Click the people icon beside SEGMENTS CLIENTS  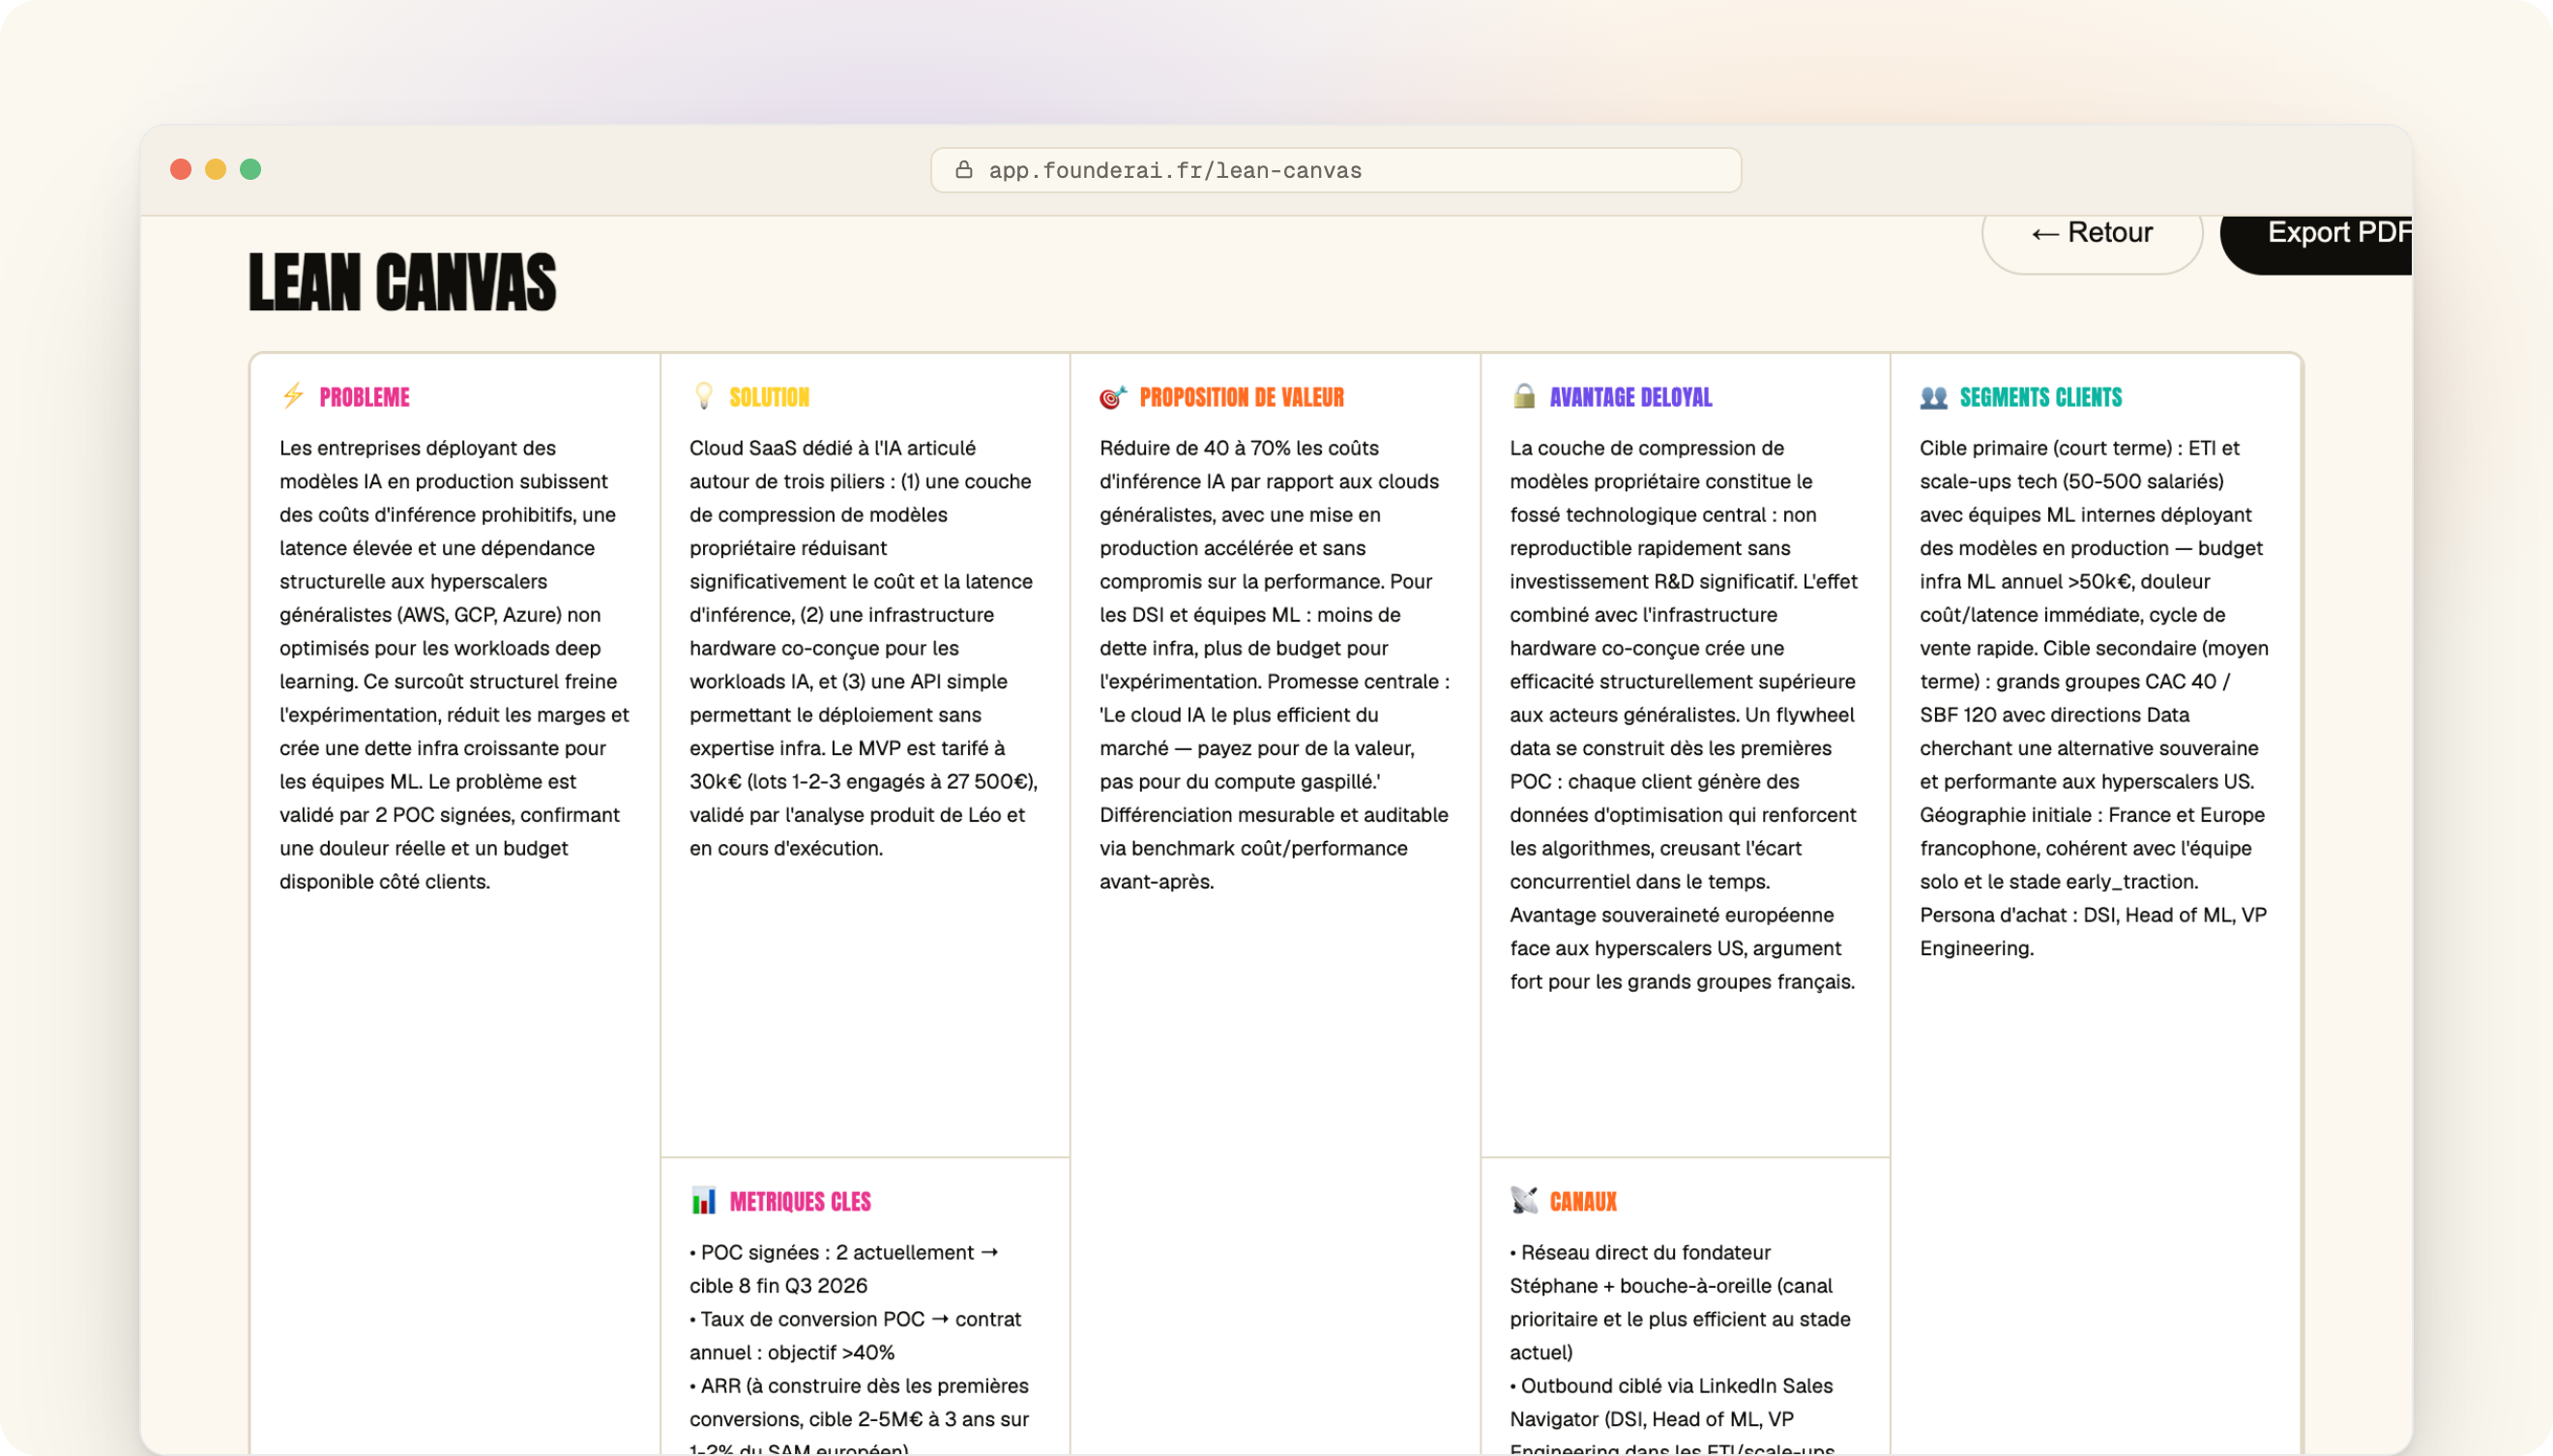click(1933, 397)
